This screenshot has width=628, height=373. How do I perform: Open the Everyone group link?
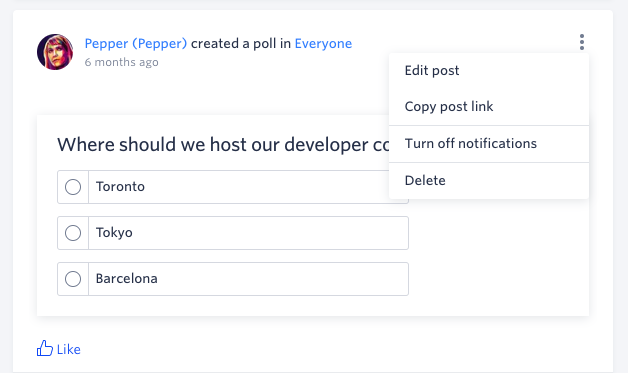pyautogui.click(x=323, y=43)
